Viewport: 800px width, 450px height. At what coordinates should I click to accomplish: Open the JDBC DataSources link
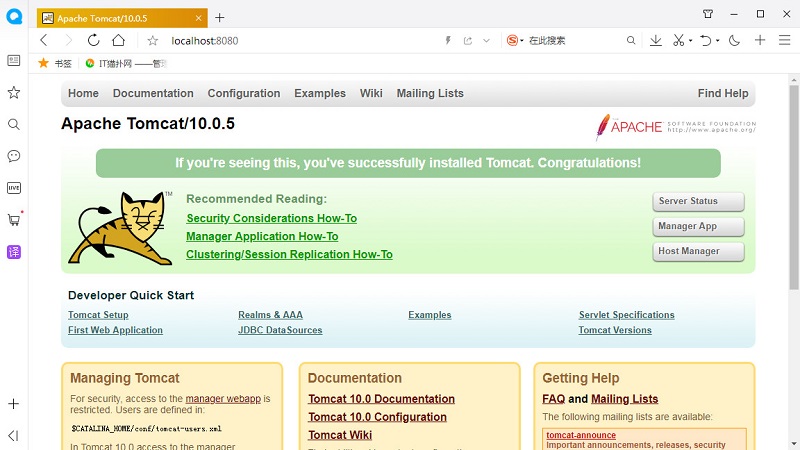pyautogui.click(x=280, y=330)
